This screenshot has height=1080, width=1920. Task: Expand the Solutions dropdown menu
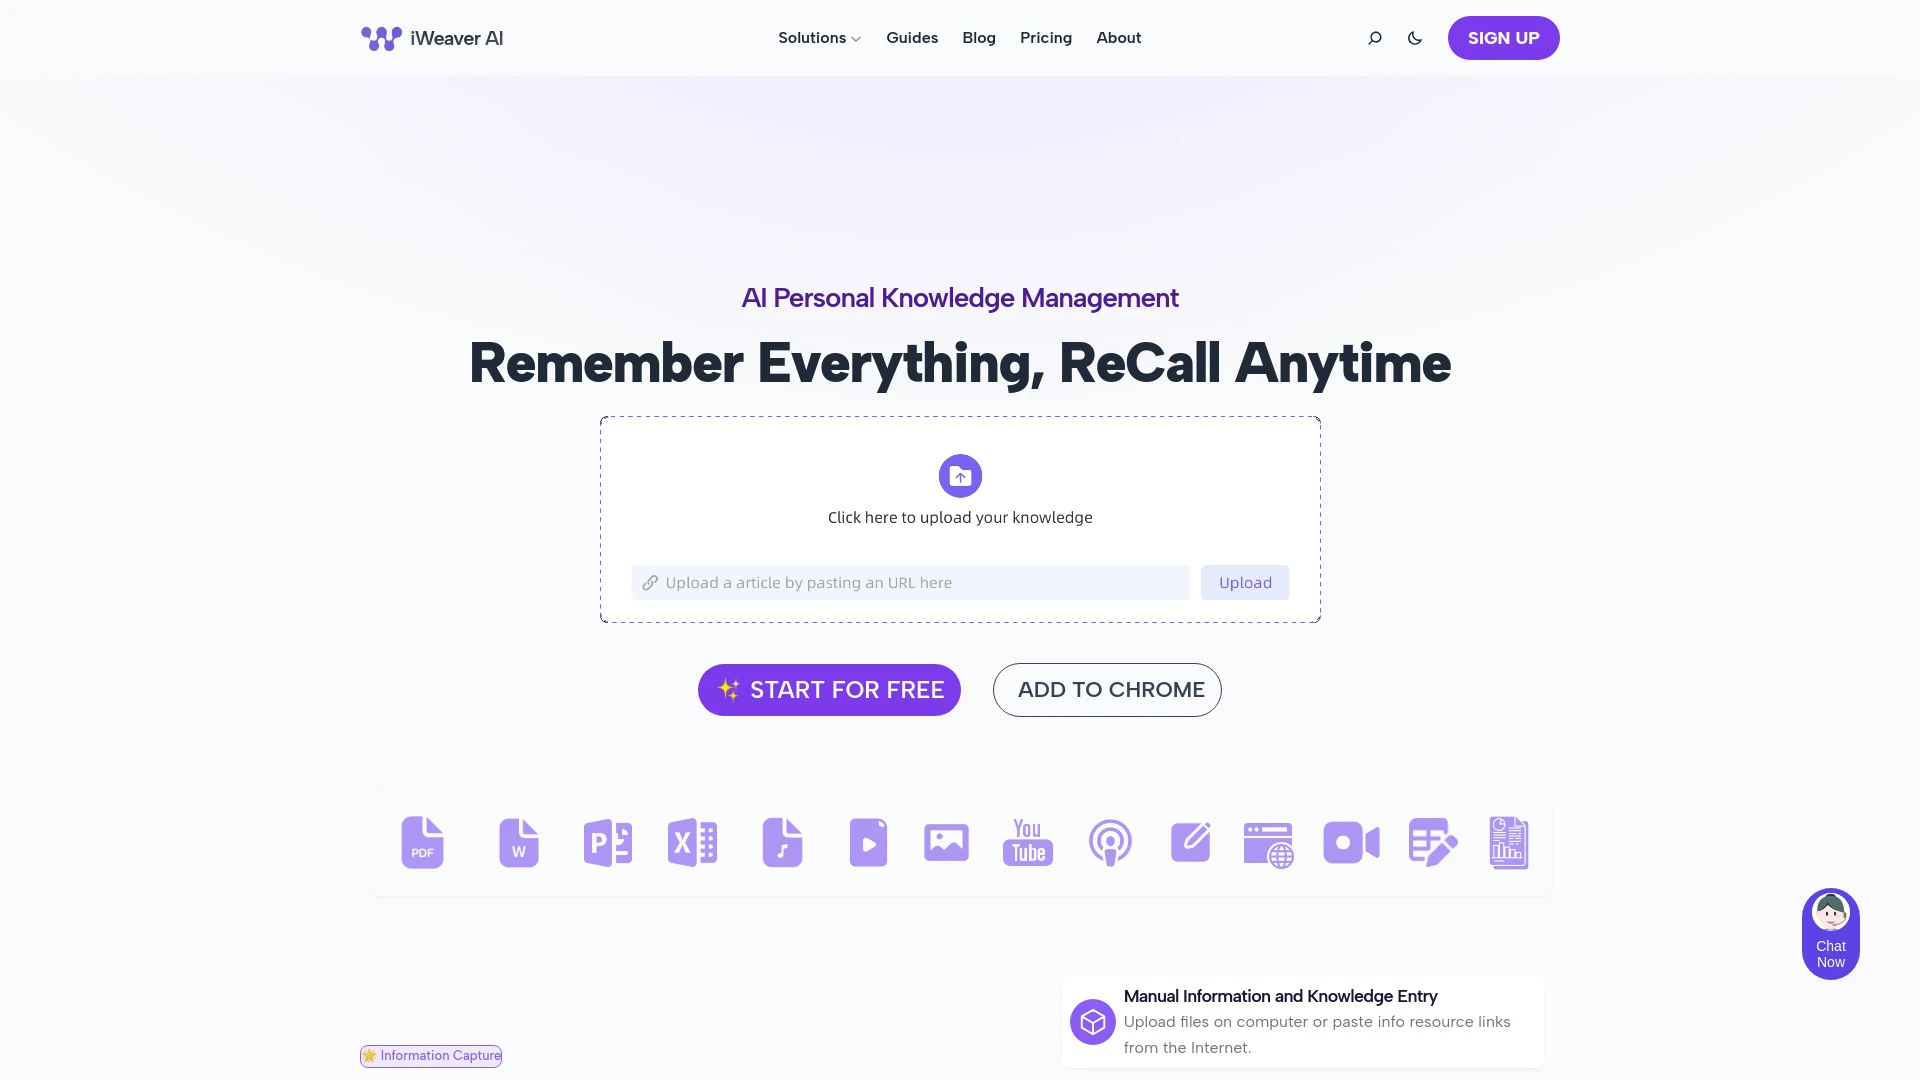(818, 37)
